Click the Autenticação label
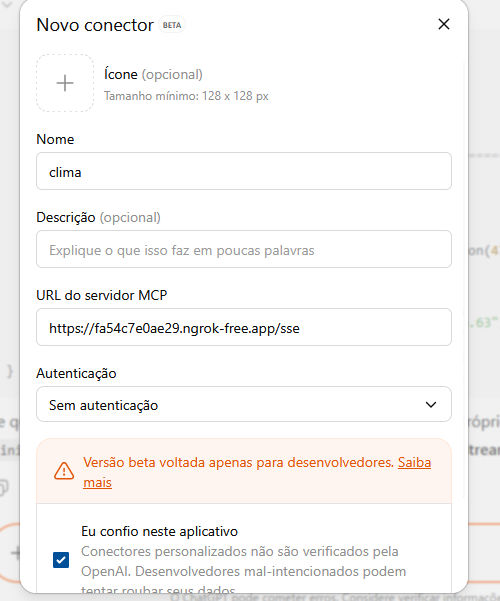Screen dimensions: 500x601 click(76, 373)
